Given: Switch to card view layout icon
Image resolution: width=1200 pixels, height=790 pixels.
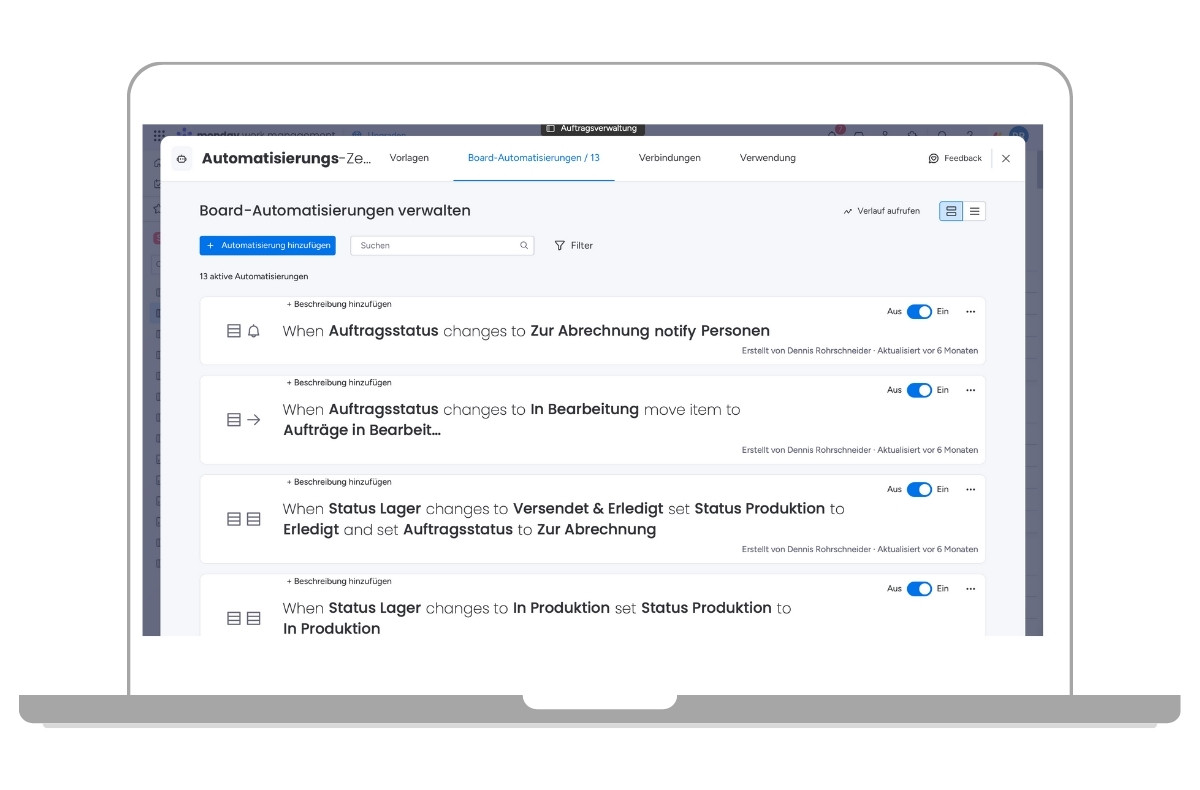Looking at the screenshot, I should (x=951, y=211).
